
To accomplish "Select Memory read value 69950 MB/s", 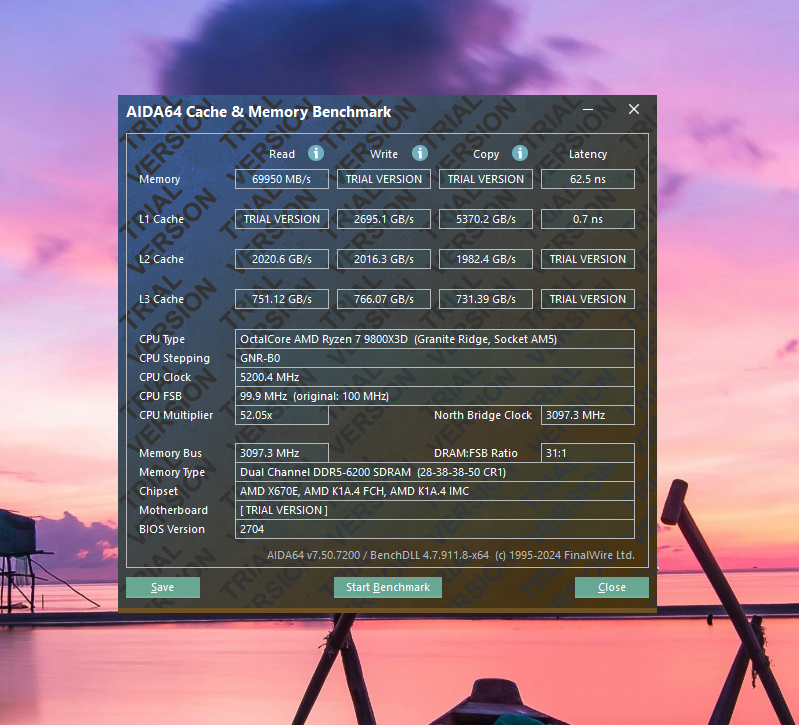I will tap(282, 179).
